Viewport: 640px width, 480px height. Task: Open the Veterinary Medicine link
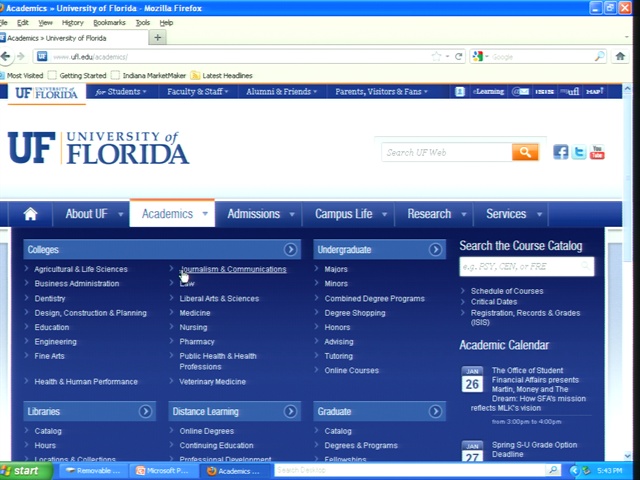coord(213,382)
